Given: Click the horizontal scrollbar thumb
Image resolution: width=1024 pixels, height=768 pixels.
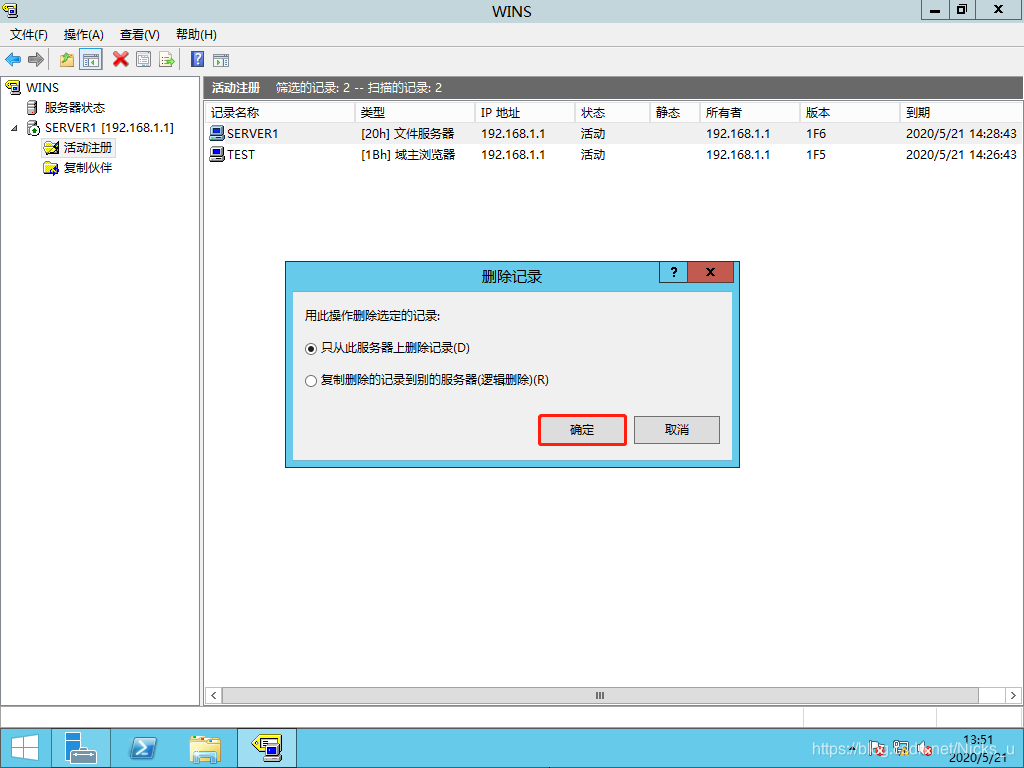Looking at the screenshot, I should pyautogui.click(x=600, y=696).
